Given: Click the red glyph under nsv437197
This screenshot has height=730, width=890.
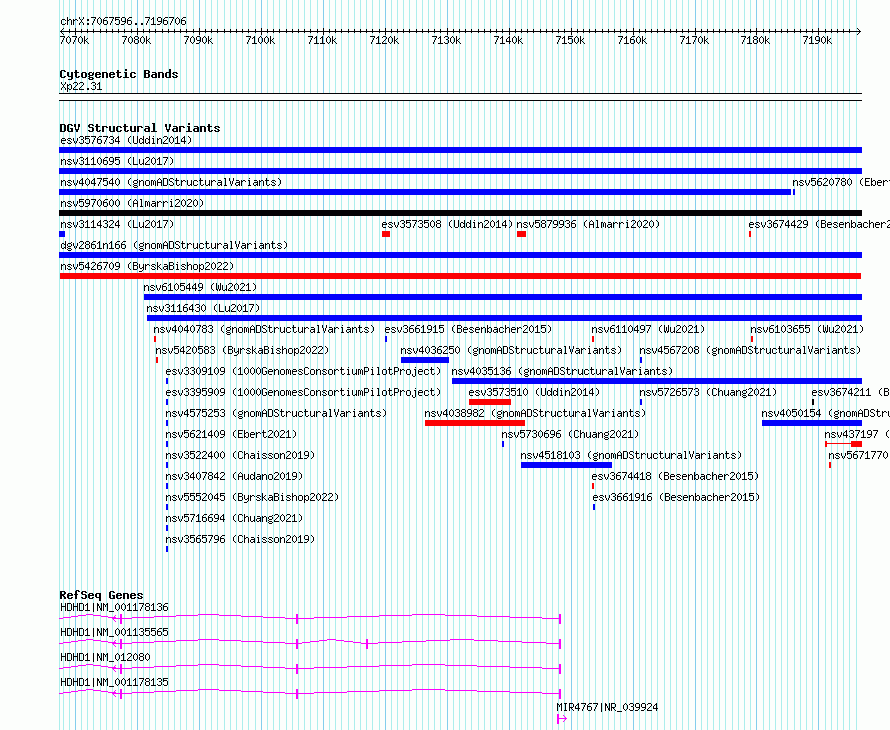Looking at the screenshot, I should tap(844, 444).
